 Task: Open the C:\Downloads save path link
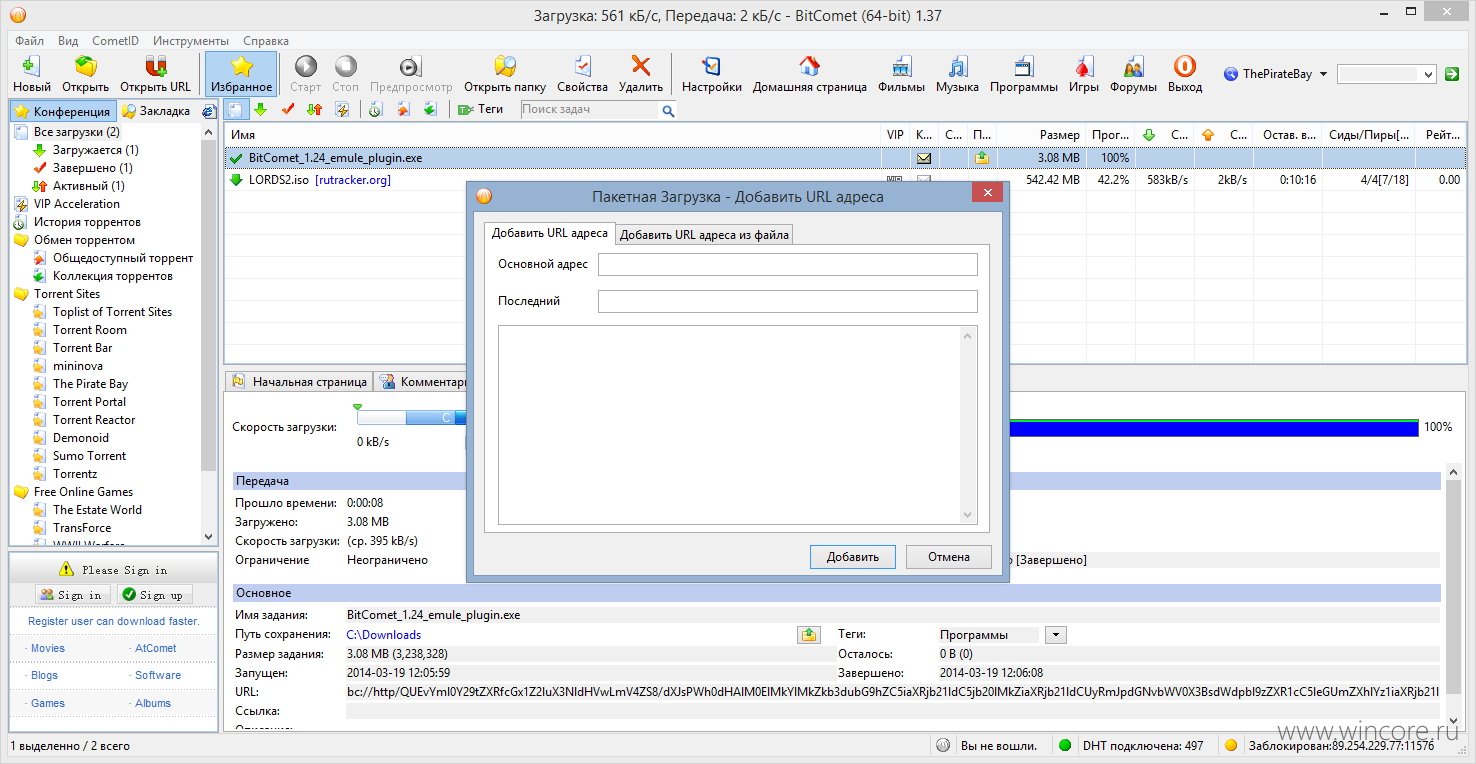384,635
